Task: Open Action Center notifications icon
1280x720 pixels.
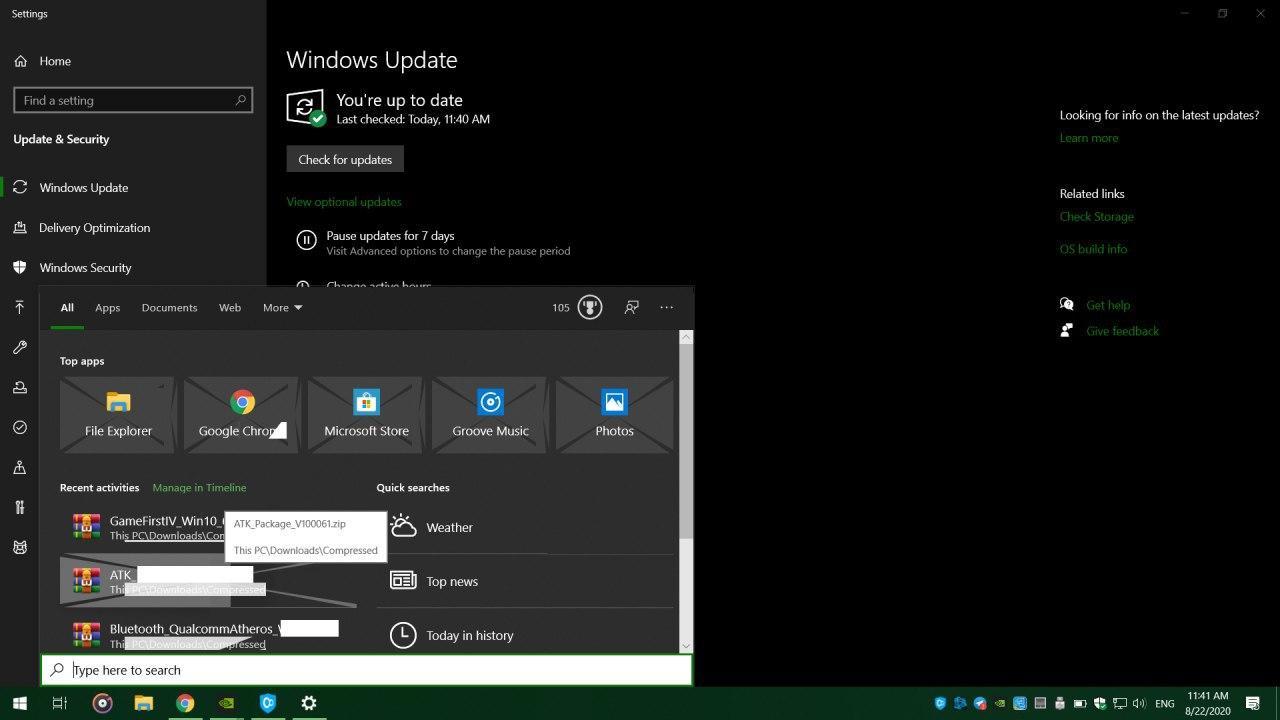Action: click(x=1253, y=703)
